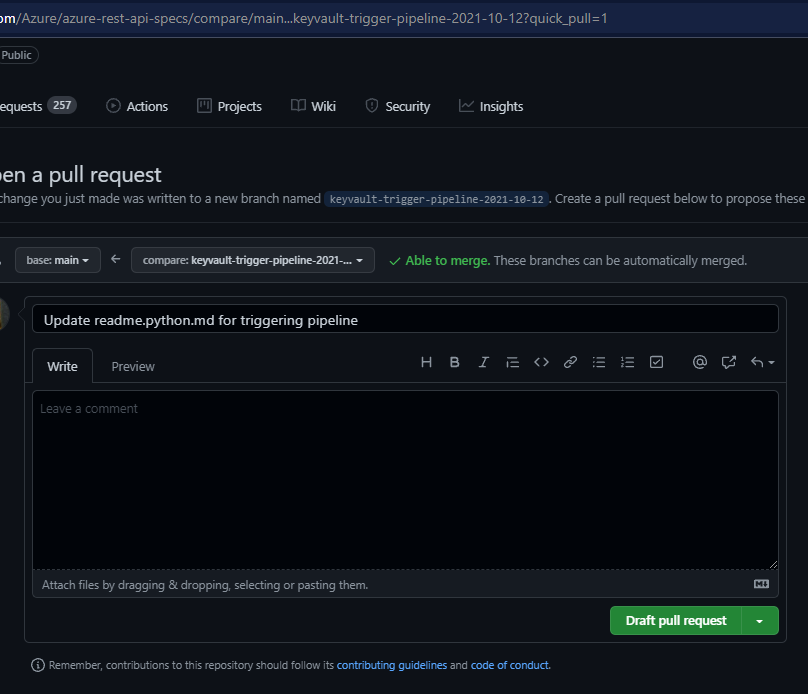The height and width of the screenshot is (694, 808).
Task: Insert heading with the H icon
Action: tap(426, 362)
